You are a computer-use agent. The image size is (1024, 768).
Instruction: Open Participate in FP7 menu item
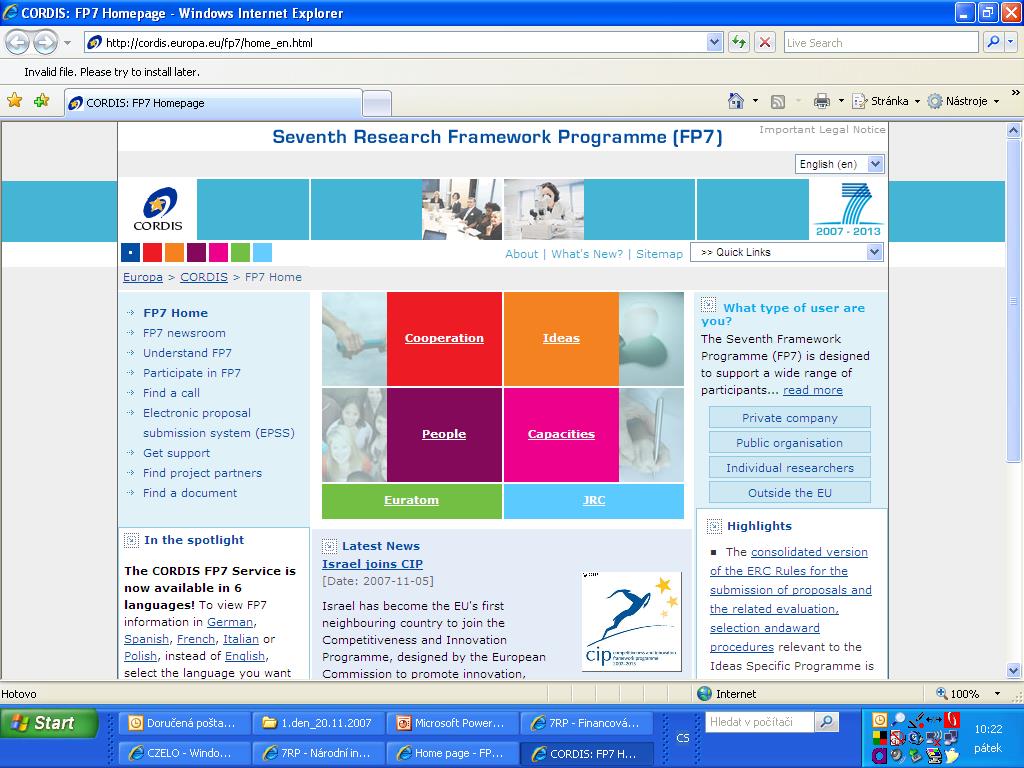click(192, 373)
